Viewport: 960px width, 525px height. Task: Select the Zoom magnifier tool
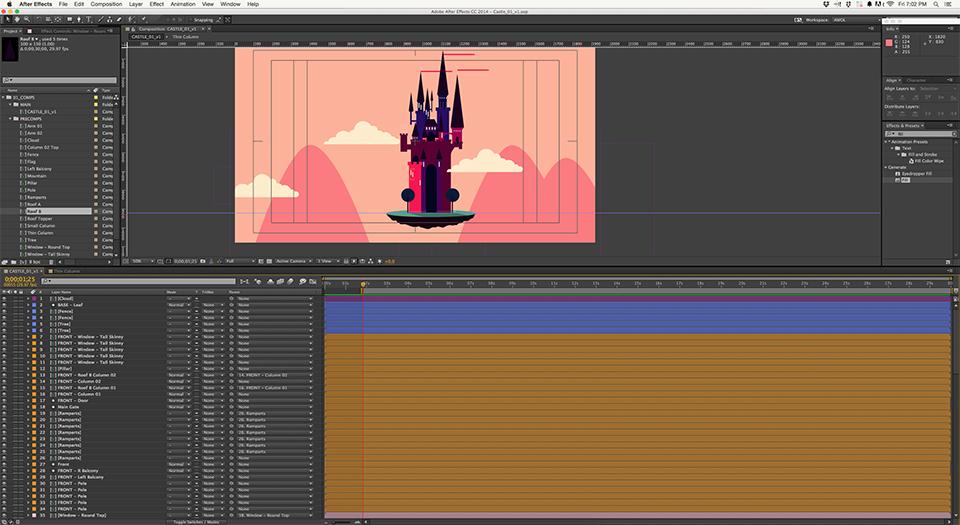coord(27,20)
